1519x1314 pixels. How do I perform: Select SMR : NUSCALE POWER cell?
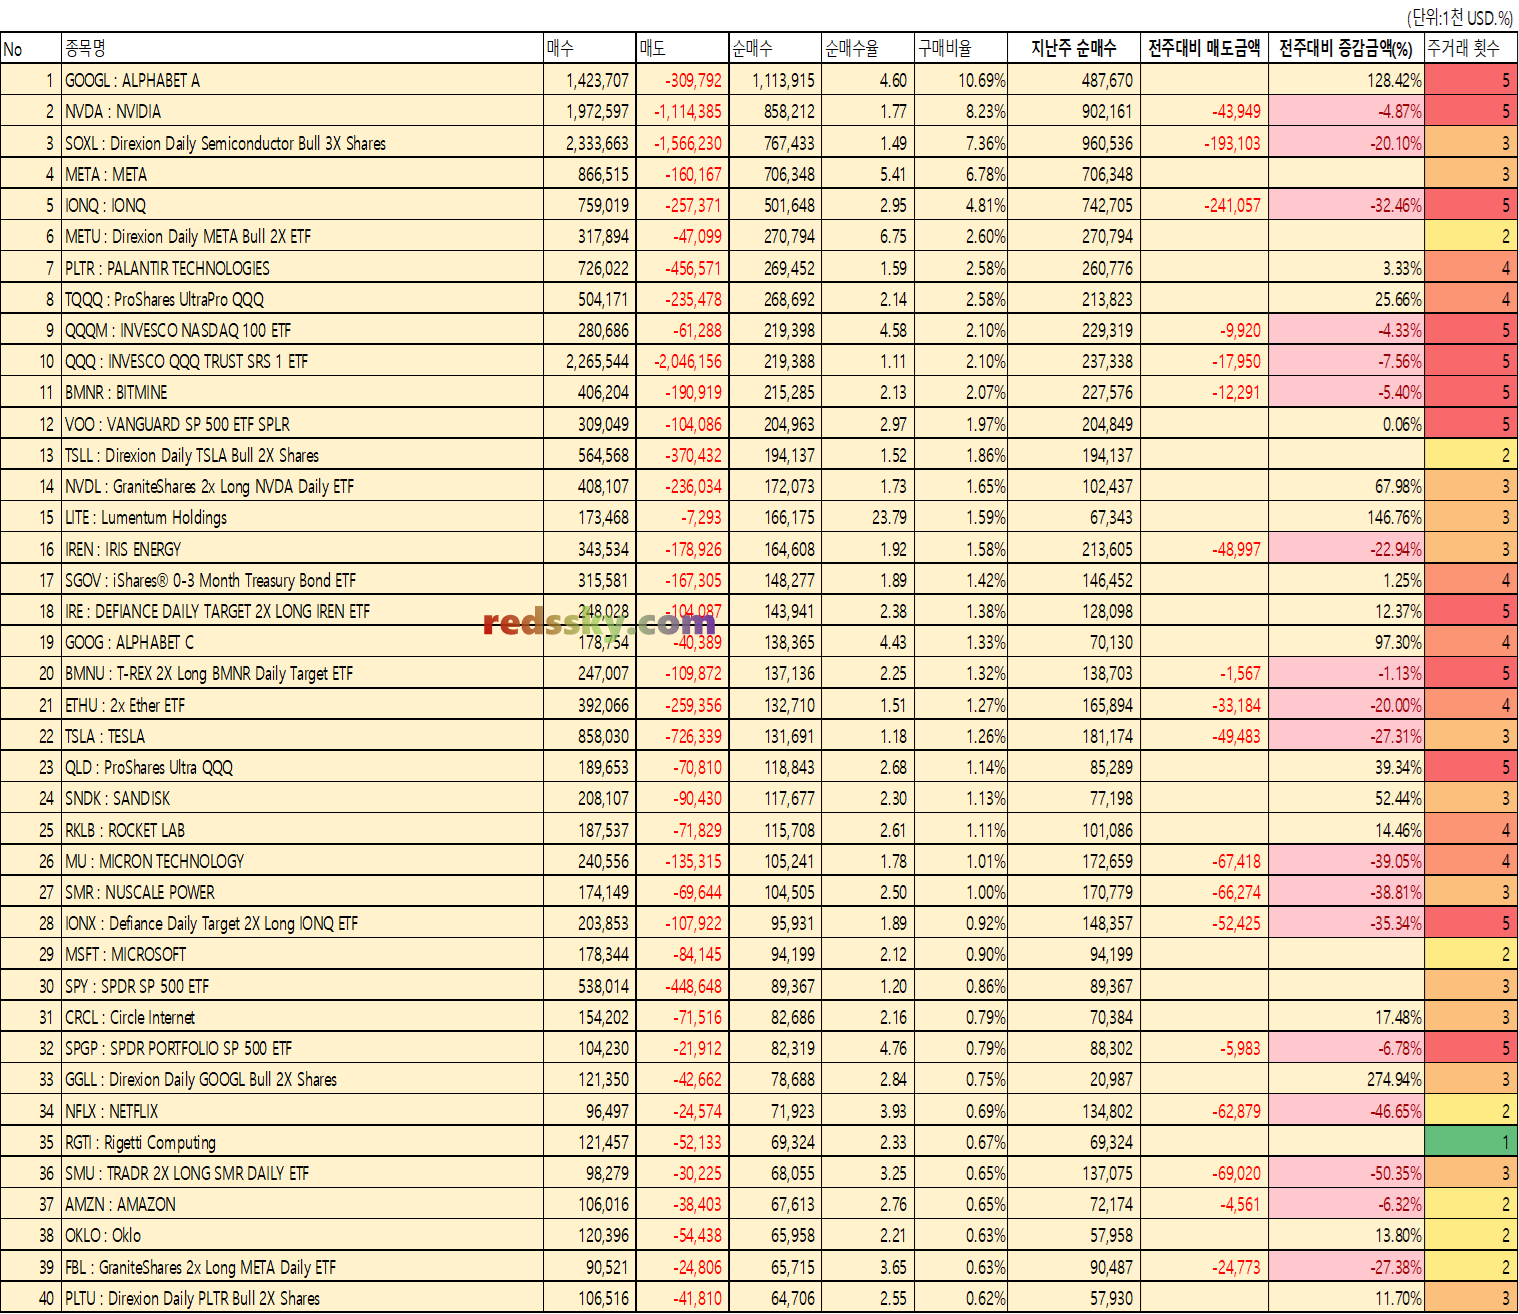point(302,892)
